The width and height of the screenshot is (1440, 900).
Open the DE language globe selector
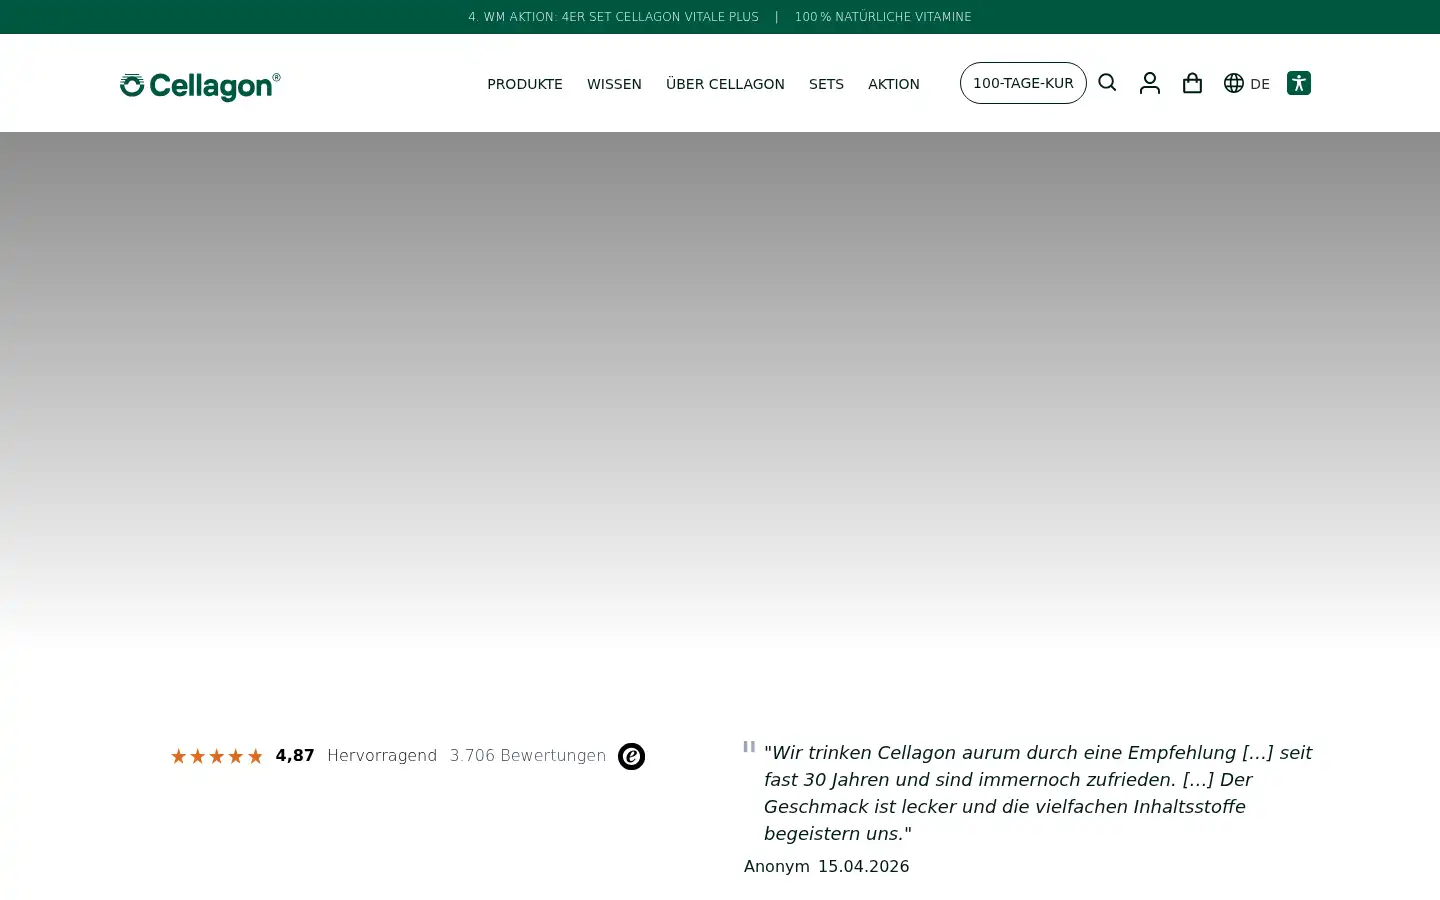(x=1246, y=83)
